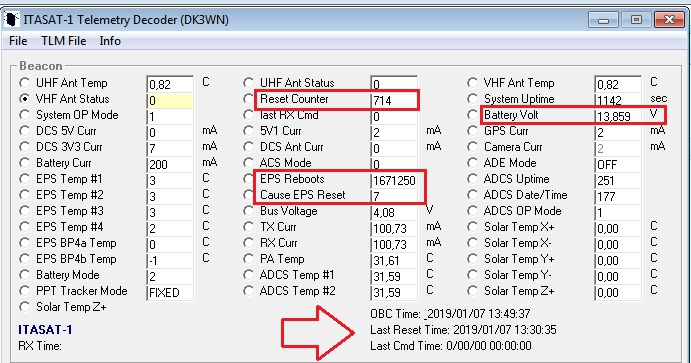
Task: Click the ITASAT-1 satellite name label
Action: [x=45, y=330]
